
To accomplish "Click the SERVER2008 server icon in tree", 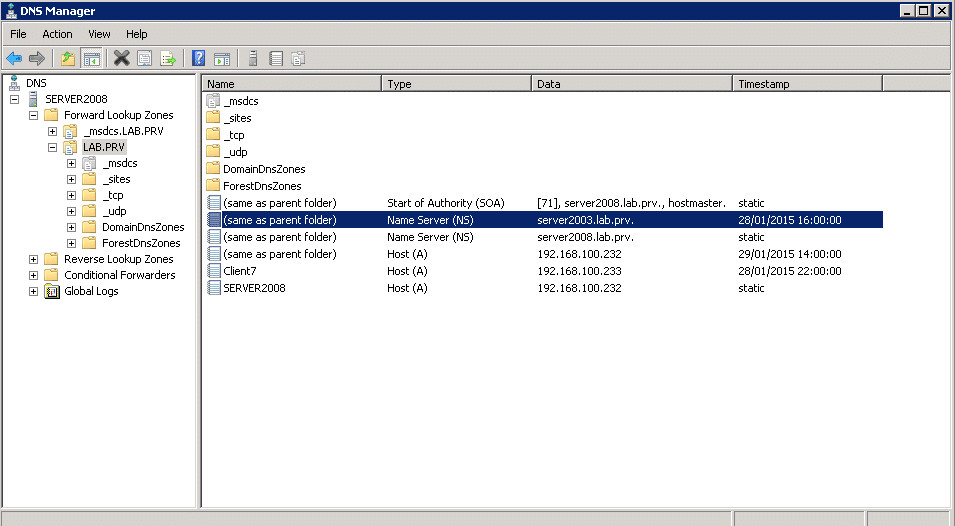I will point(33,99).
